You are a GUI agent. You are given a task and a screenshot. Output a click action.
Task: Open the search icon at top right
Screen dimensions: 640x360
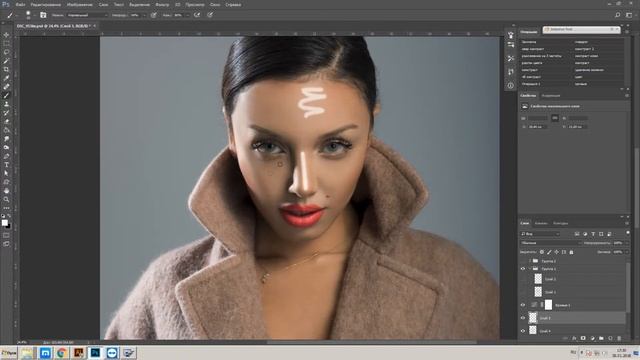[618, 15]
